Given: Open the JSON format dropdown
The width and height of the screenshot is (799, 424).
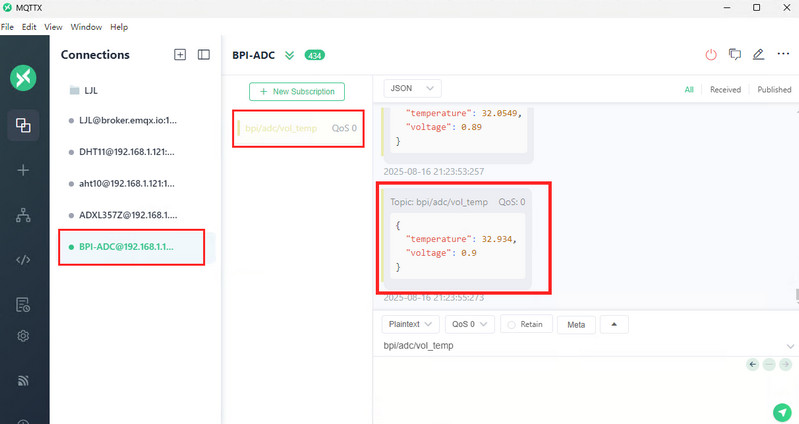Looking at the screenshot, I should 412,88.
